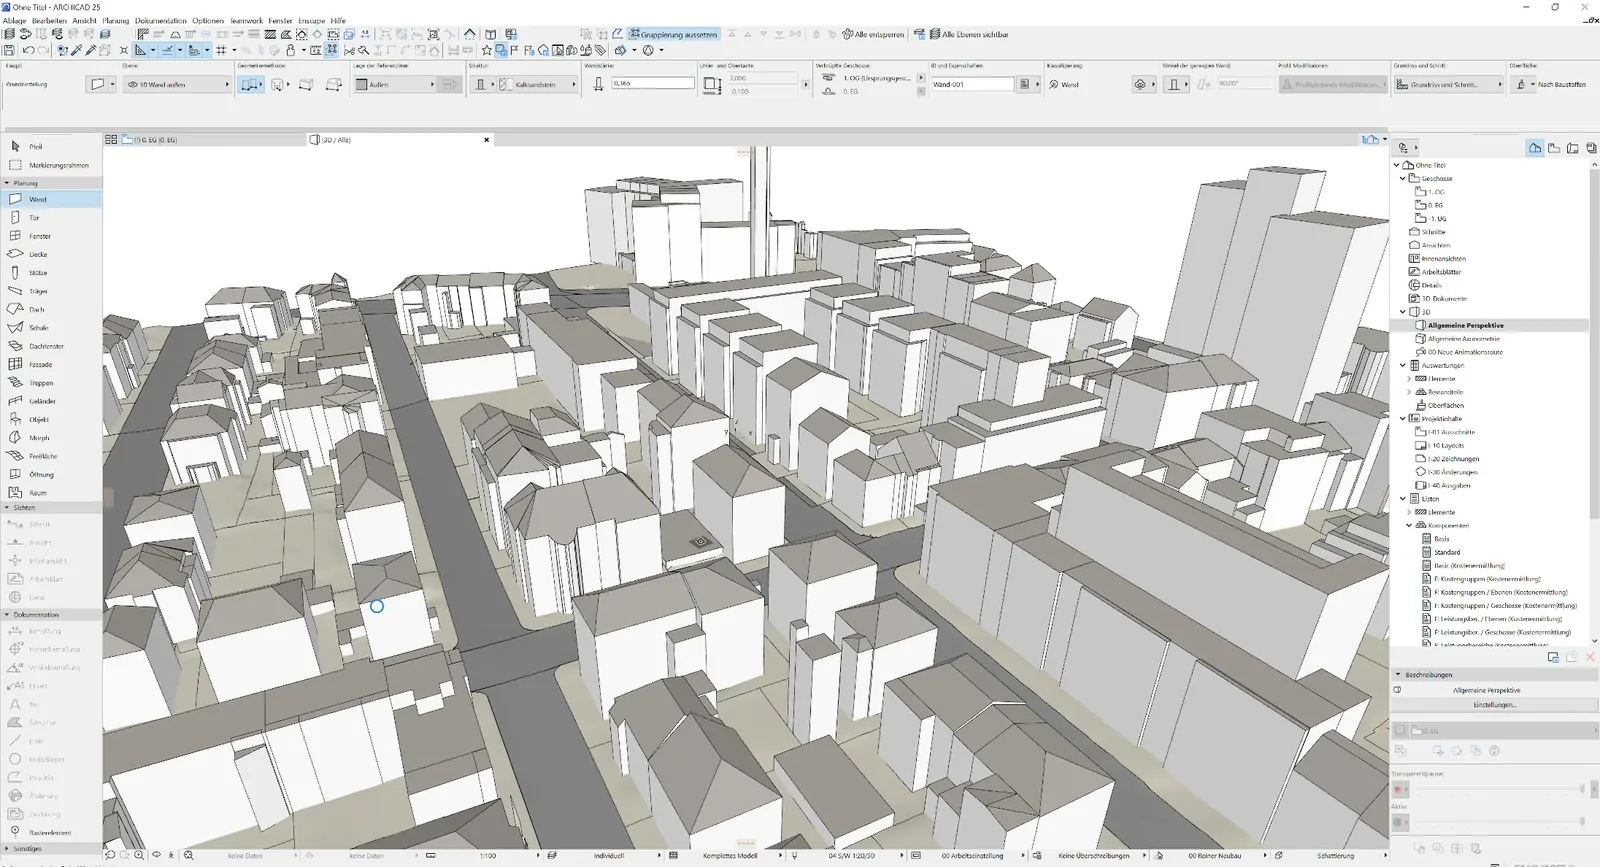
Task: Collapse the Sichten toolbox section
Action: point(7,507)
